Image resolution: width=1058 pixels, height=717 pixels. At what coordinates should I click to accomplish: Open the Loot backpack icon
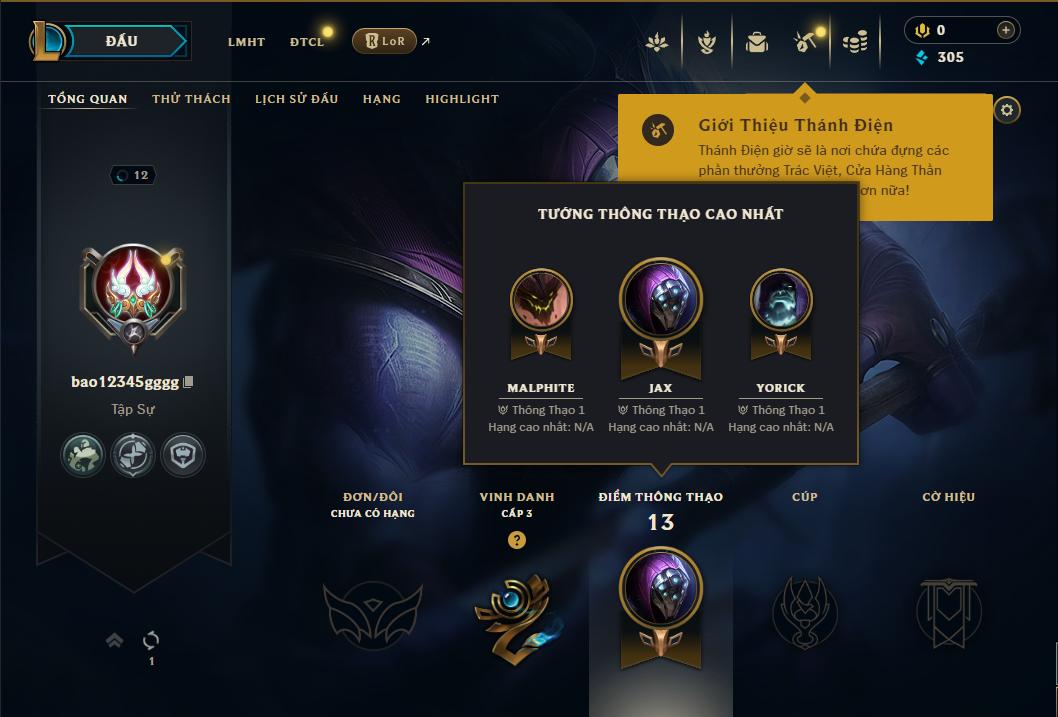(756, 42)
